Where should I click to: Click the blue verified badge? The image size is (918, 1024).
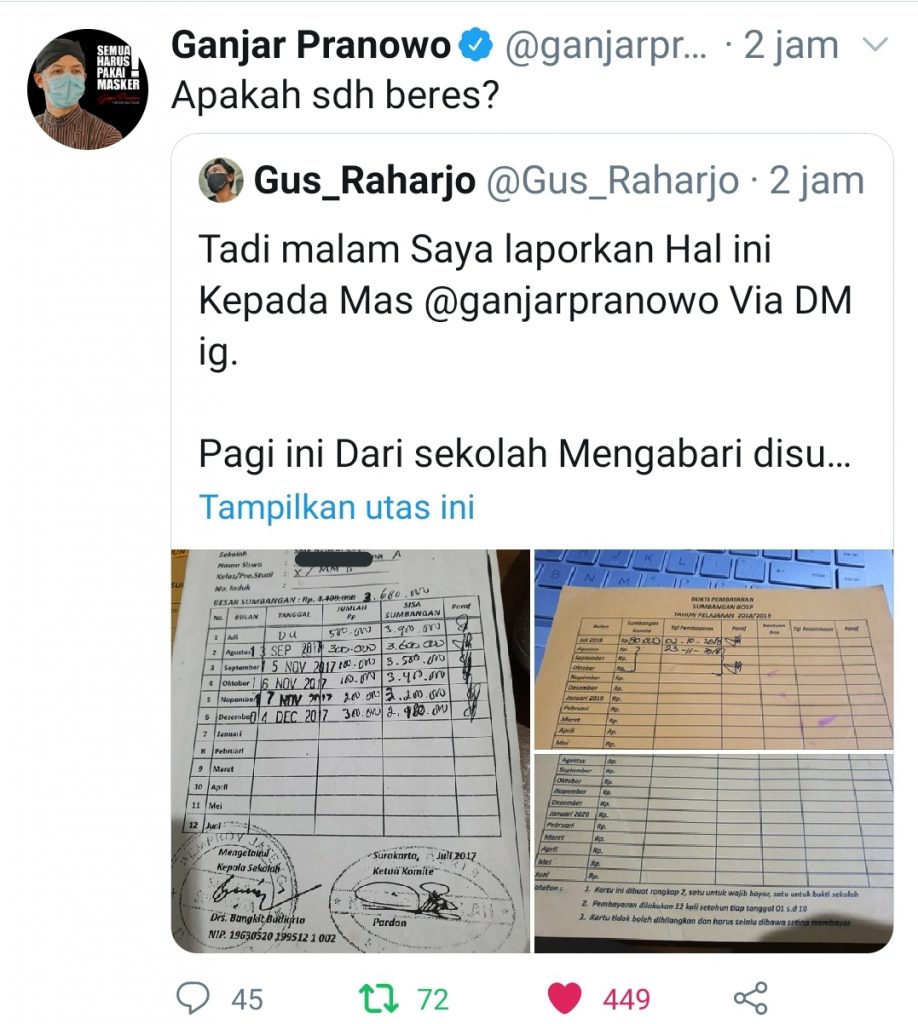[475, 45]
